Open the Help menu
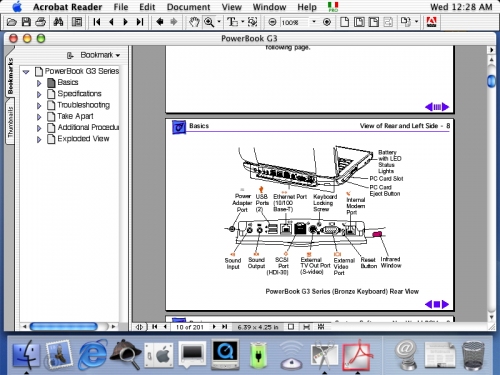The image size is (500, 375). coord(307,7)
